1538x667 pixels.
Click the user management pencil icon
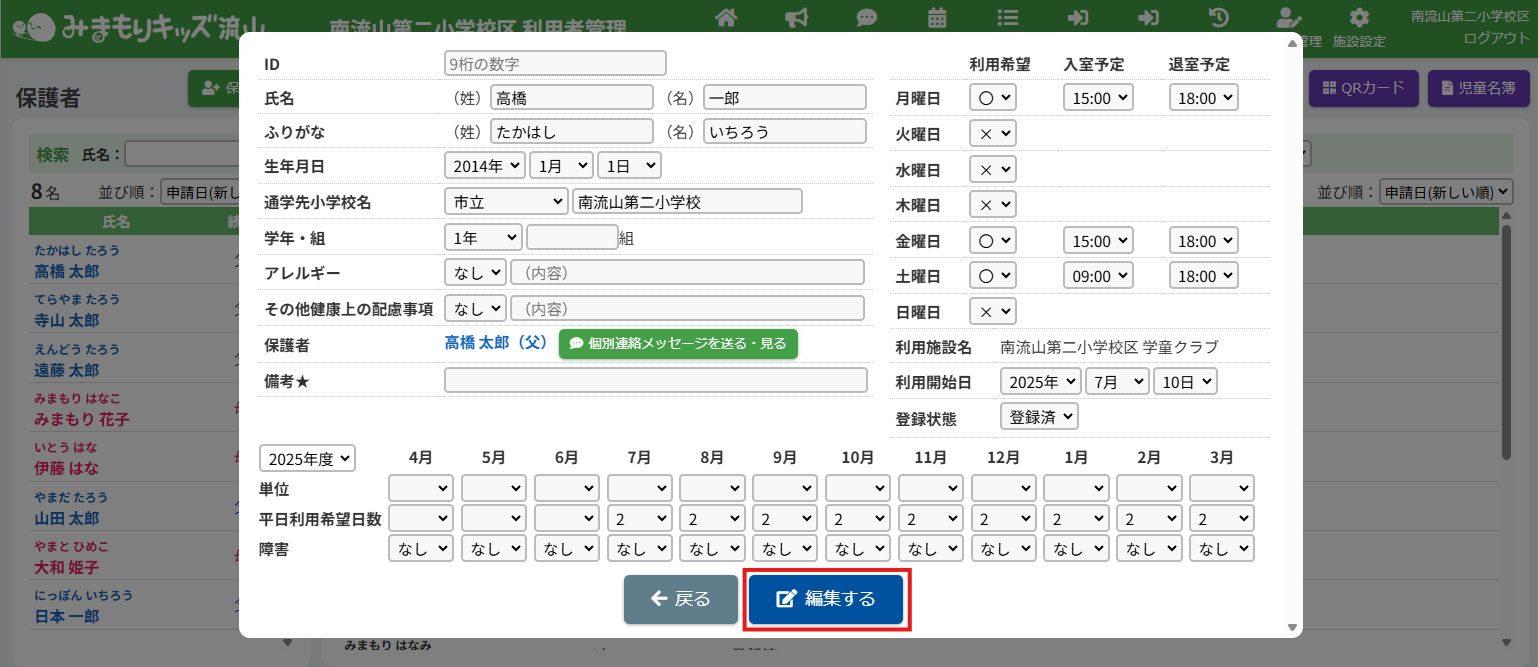[x=1289, y=18]
